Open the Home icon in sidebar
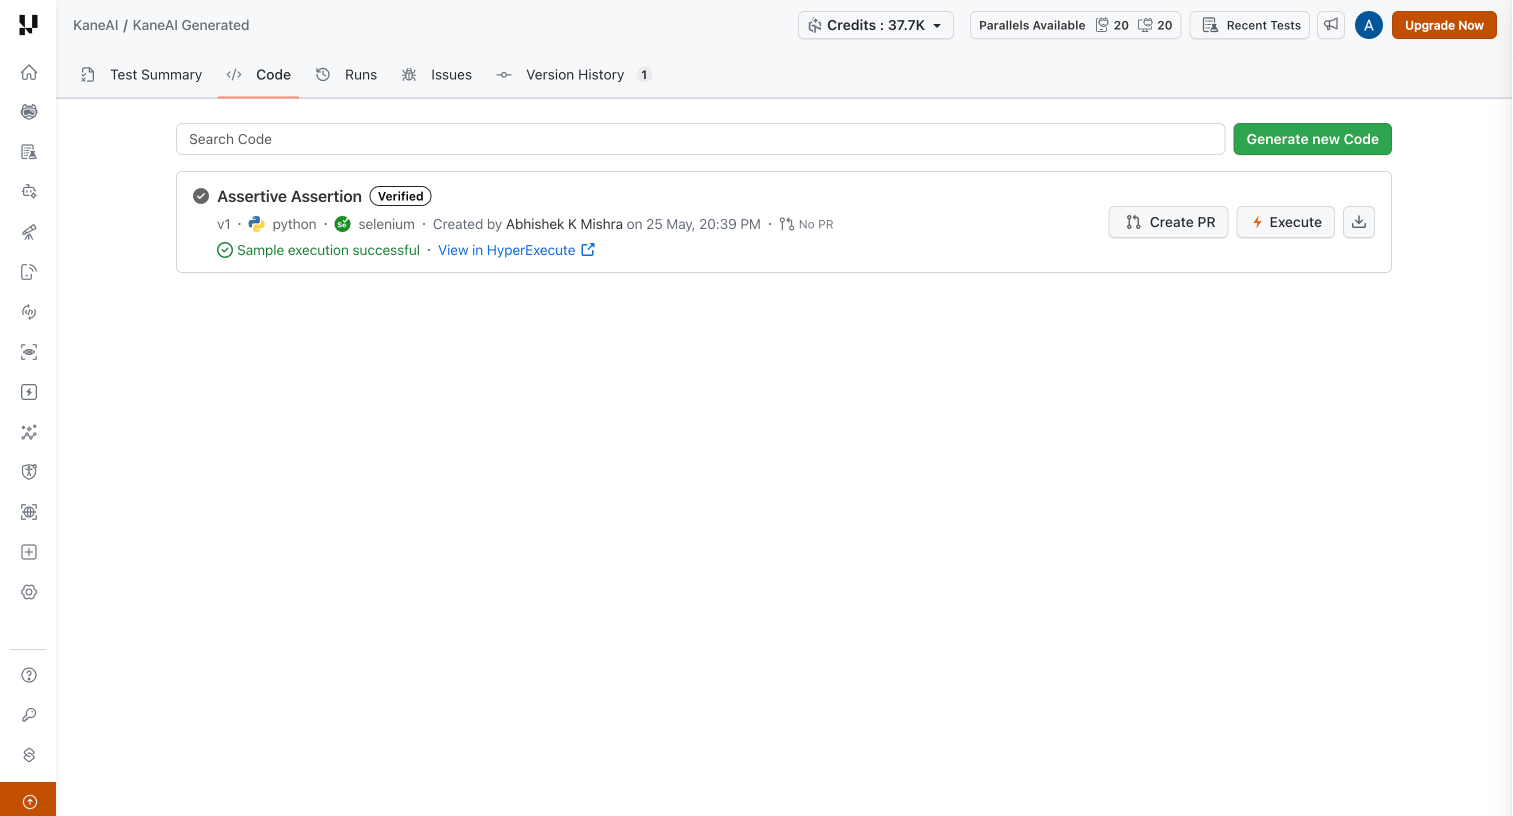The width and height of the screenshot is (1513, 816). coord(29,72)
